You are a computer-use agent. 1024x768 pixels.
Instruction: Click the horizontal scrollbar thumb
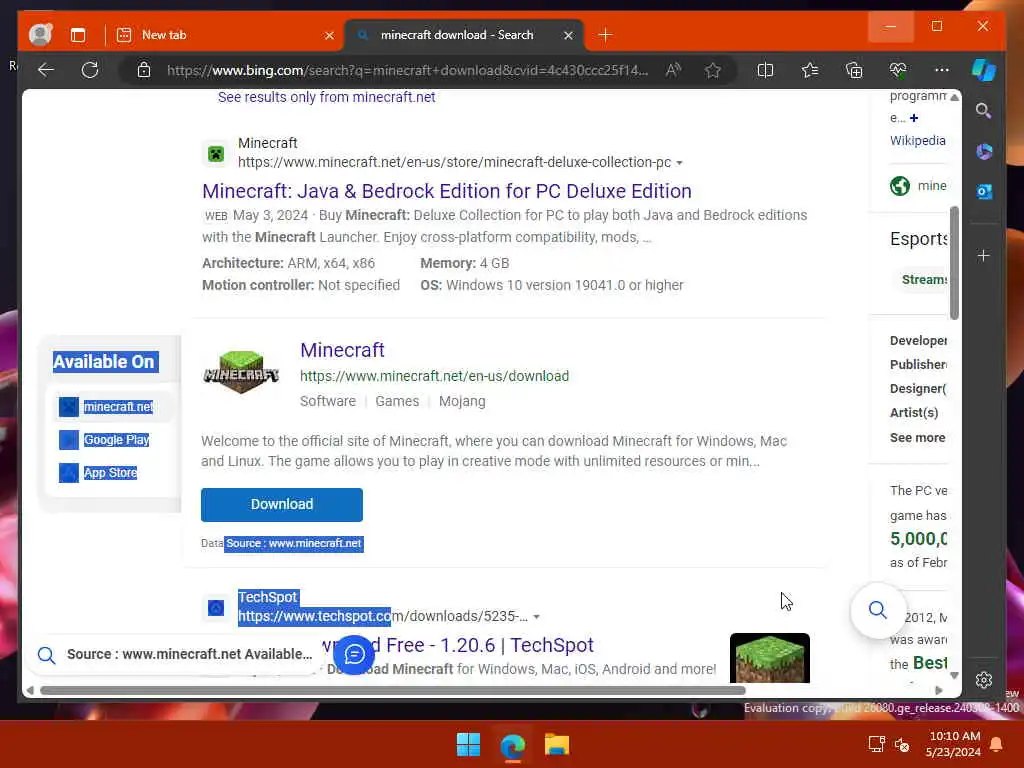pyautogui.click(x=392, y=690)
